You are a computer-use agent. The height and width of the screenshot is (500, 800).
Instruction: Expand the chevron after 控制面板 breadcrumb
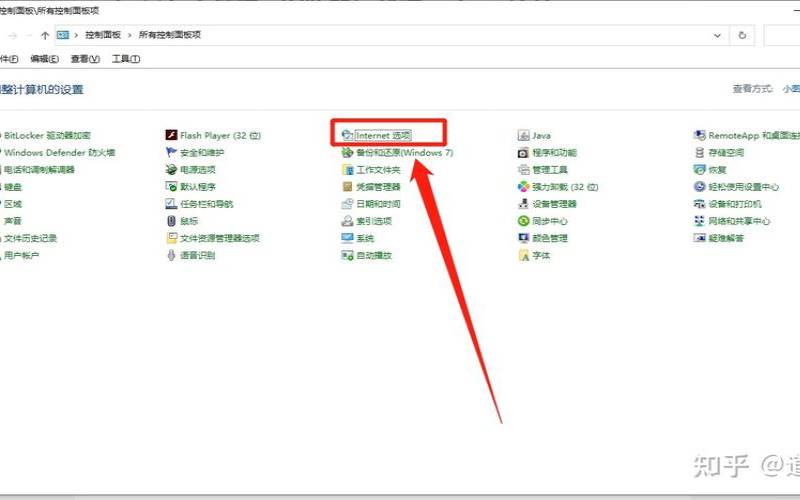[x=129, y=34]
